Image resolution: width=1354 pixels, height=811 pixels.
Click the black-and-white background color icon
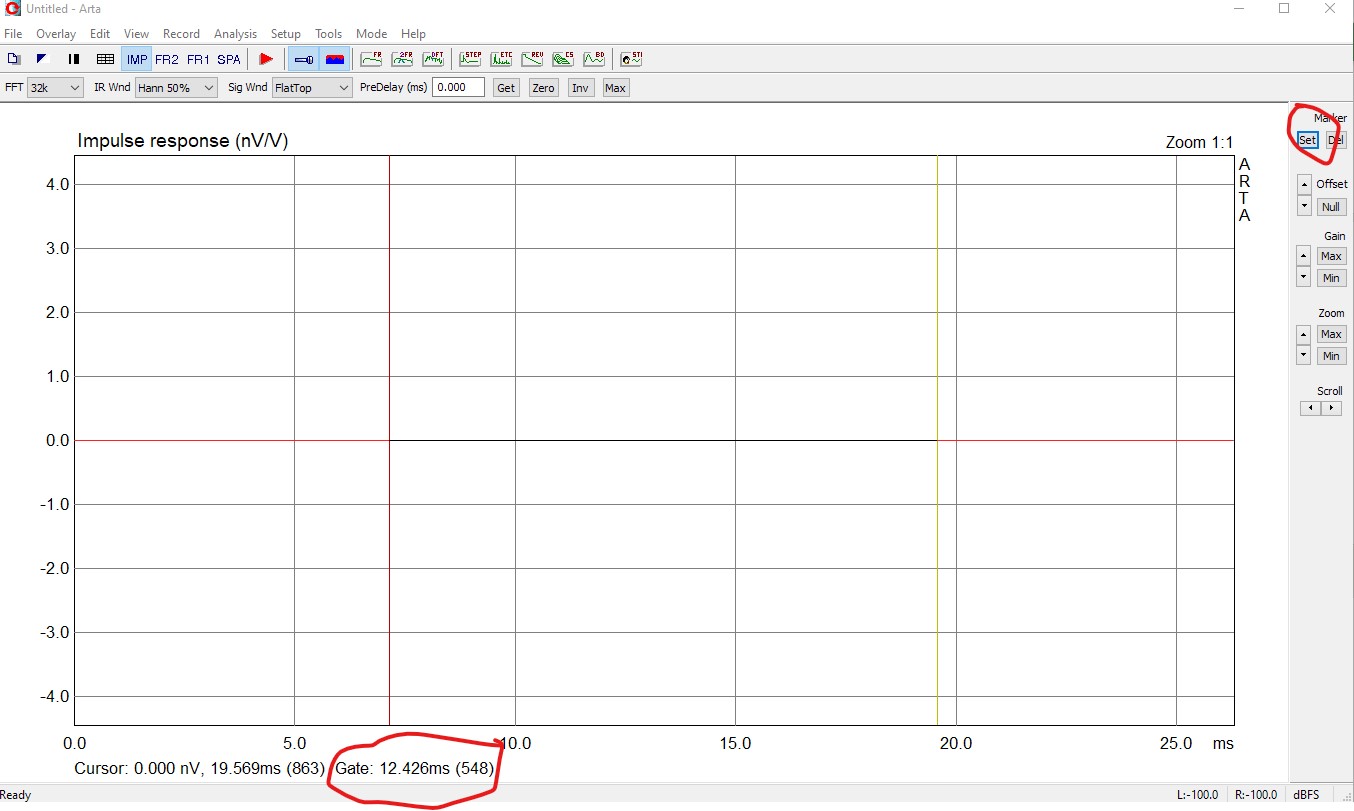click(43, 59)
